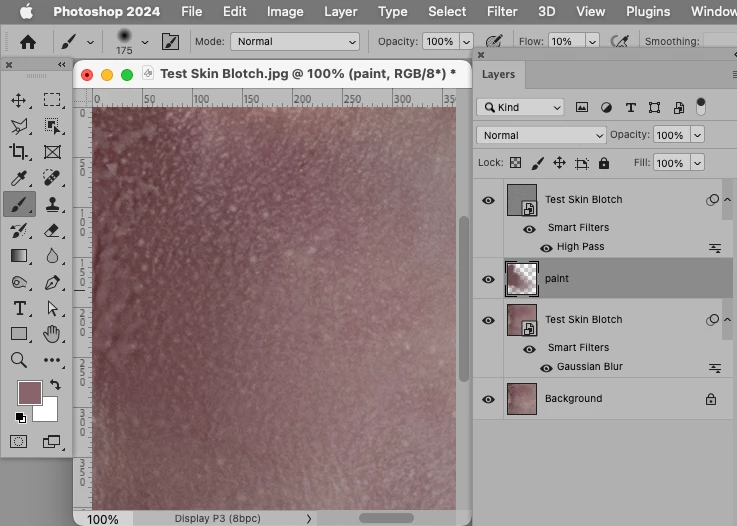Toggle Quick Mask mode
737x526 pixels.
point(19,441)
